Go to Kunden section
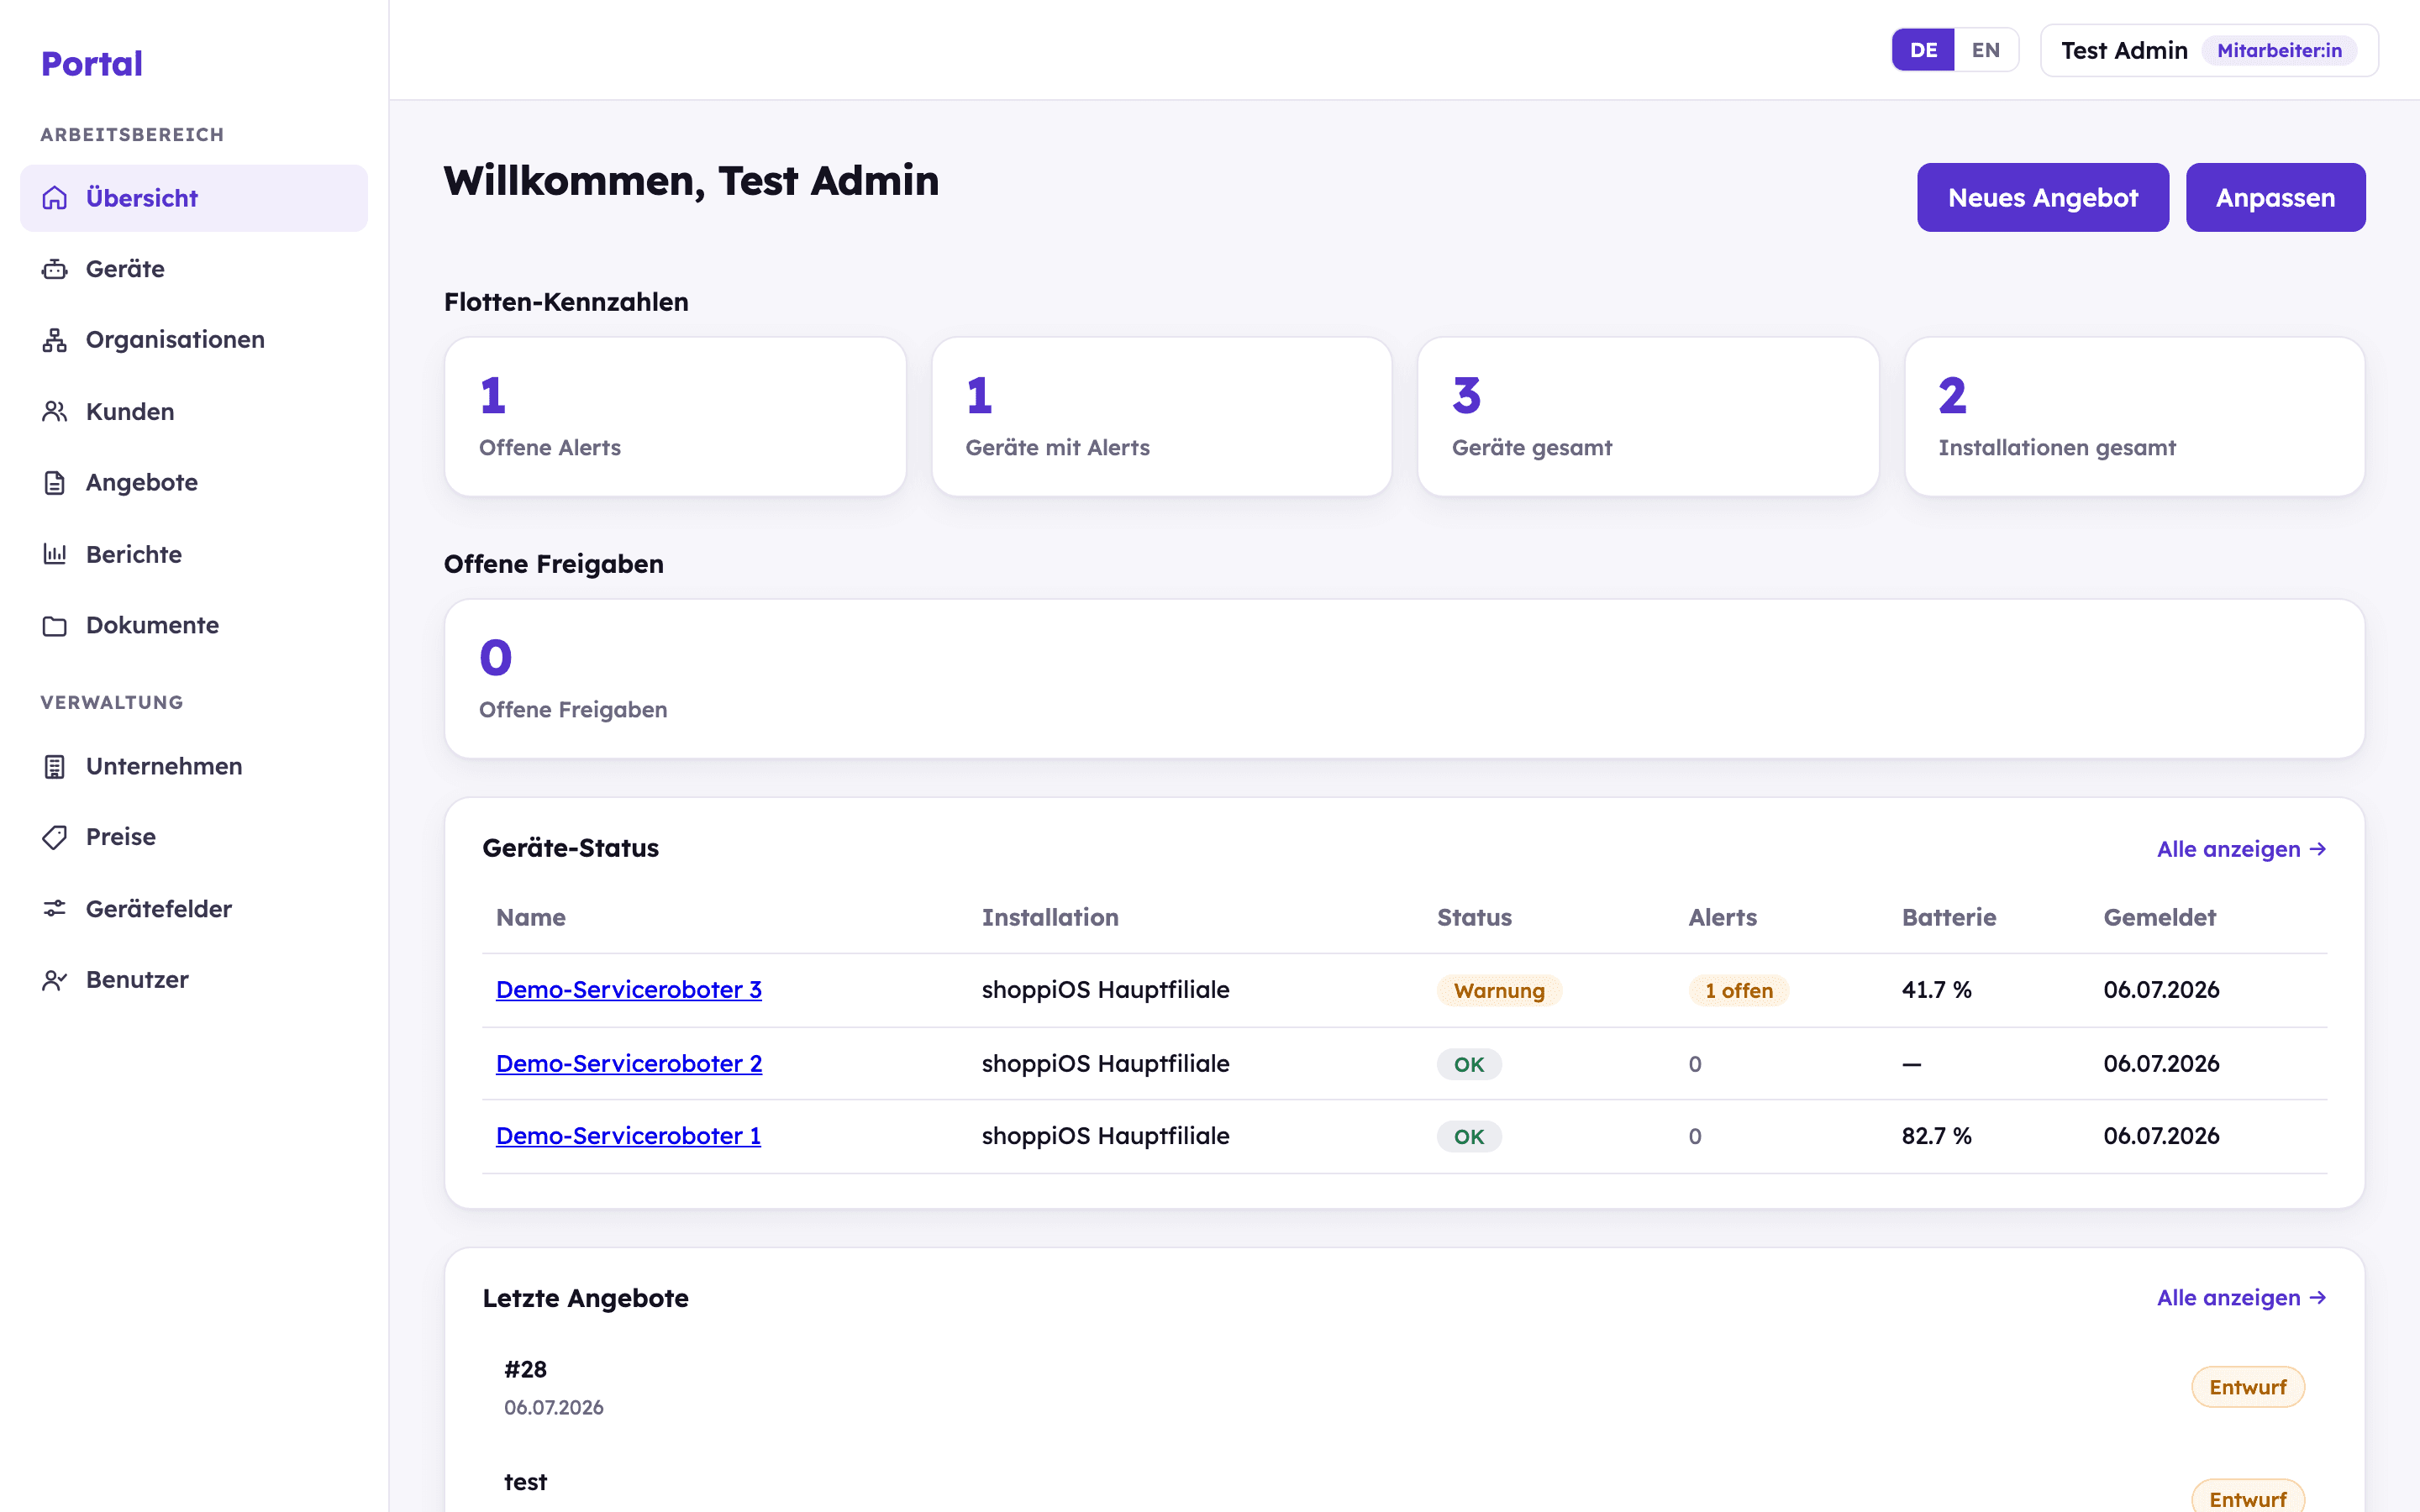Viewport: 2420px width, 1512px height. (194, 411)
